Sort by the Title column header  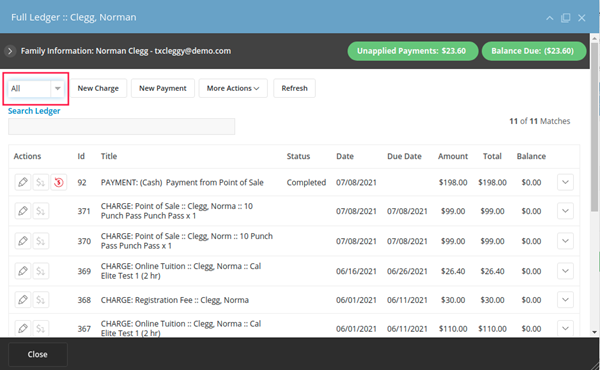pyautogui.click(x=109, y=156)
